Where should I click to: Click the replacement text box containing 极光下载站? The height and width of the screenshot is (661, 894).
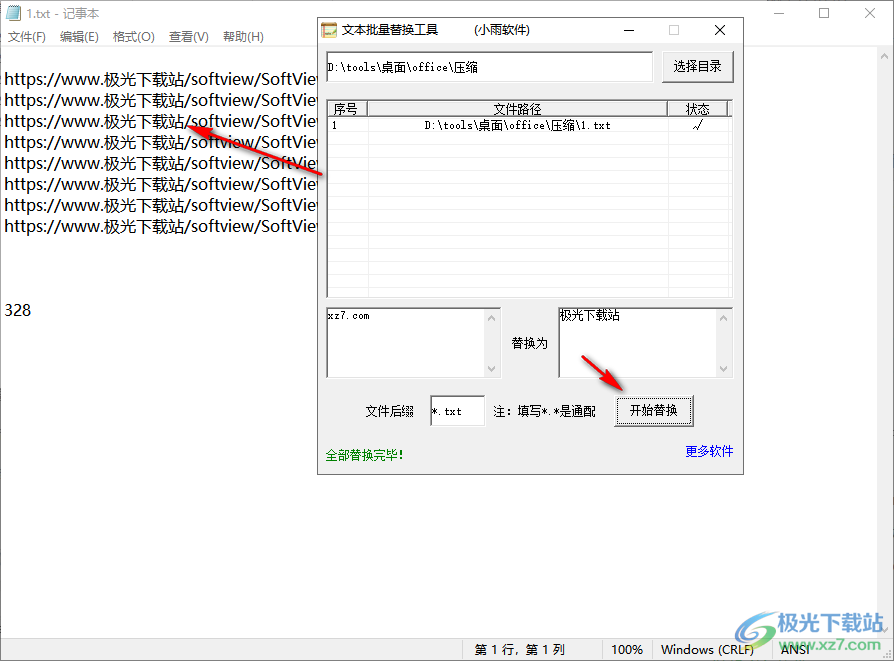click(637, 343)
